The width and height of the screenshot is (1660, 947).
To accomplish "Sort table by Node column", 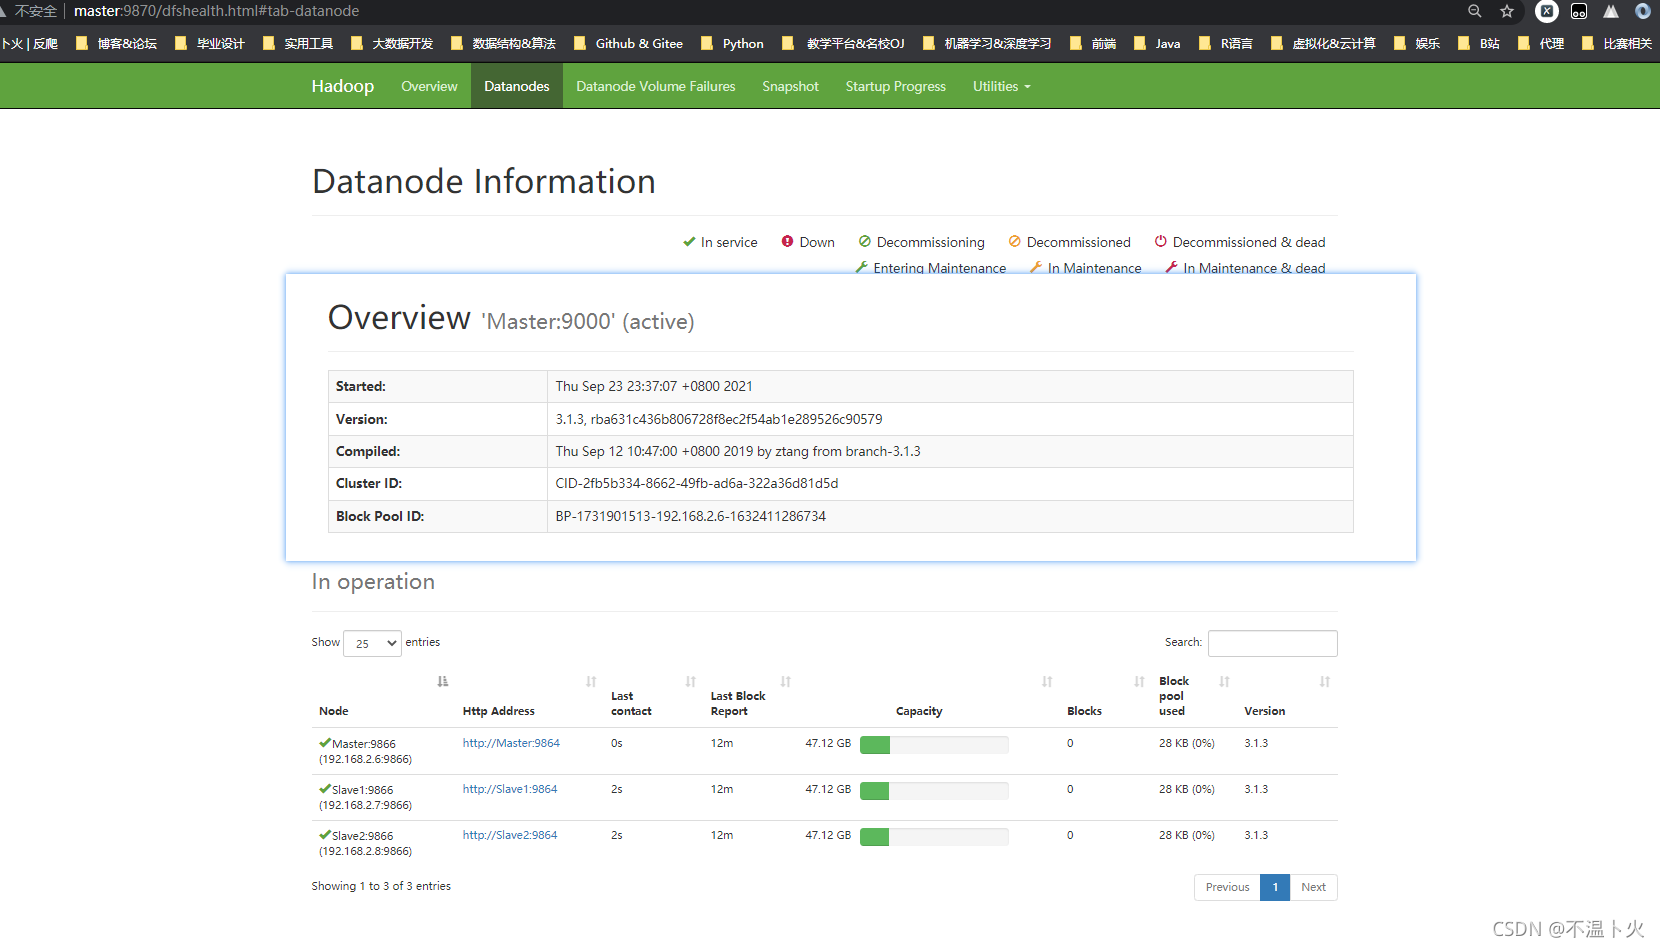I will [x=442, y=682].
